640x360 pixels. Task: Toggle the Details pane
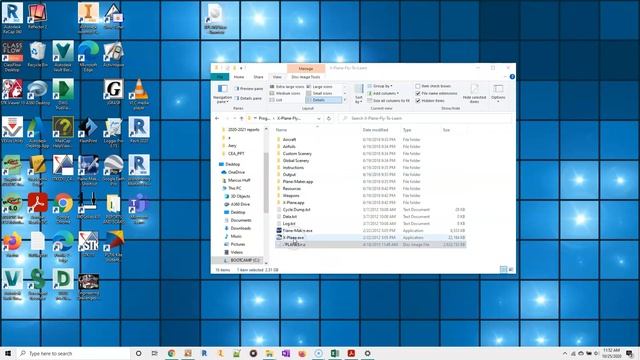click(x=248, y=98)
